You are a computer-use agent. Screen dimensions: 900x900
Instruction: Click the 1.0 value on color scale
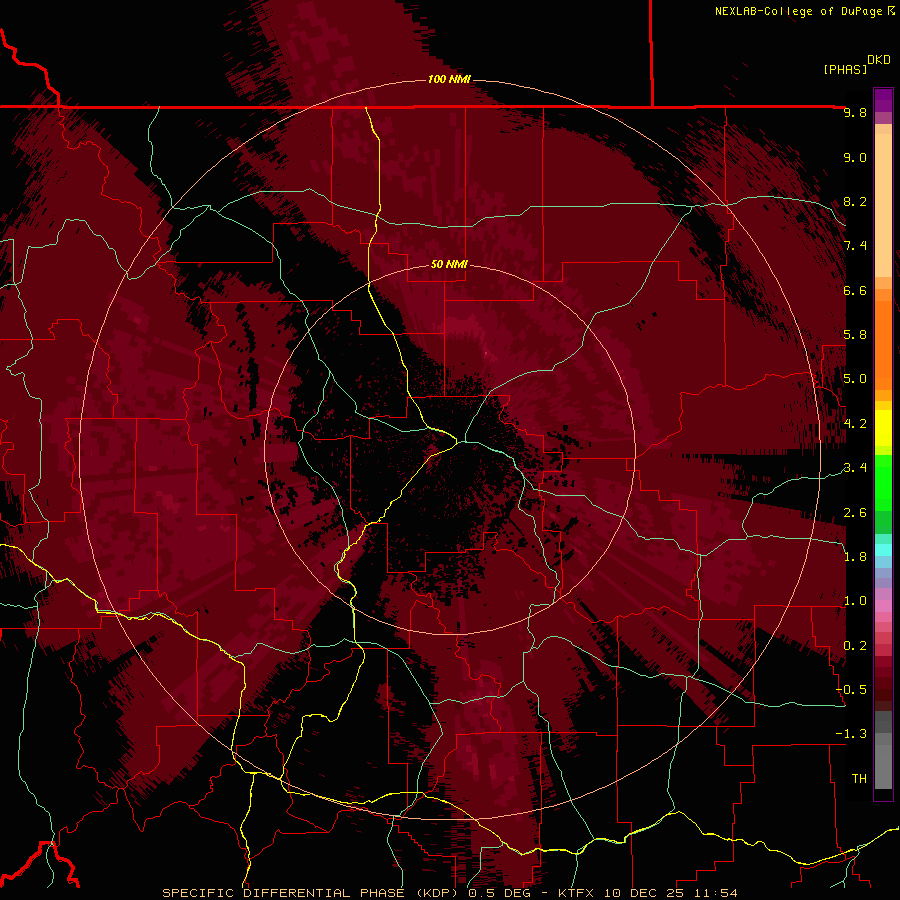[855, 601]
